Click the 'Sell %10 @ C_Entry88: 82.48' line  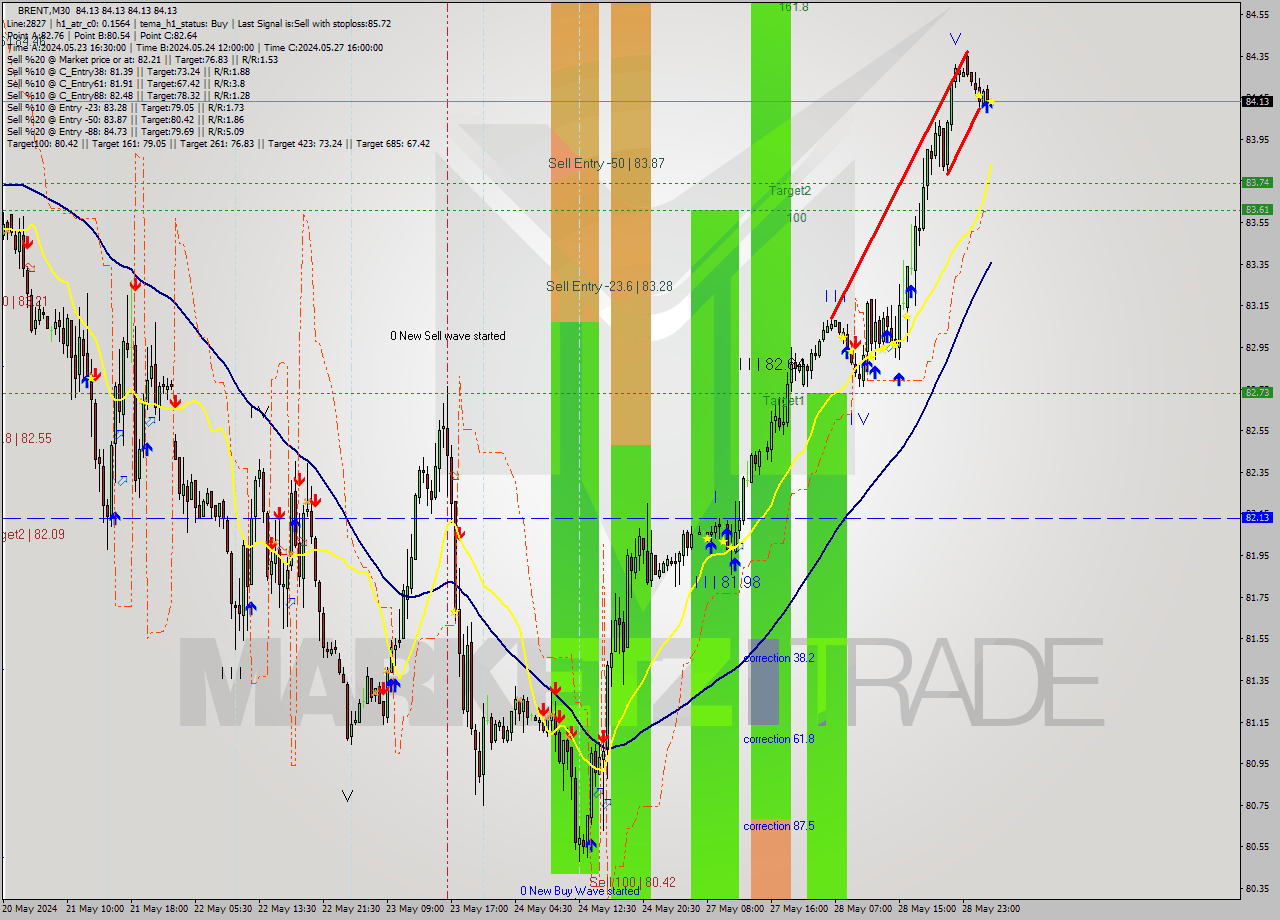click(x=128, y=95)
